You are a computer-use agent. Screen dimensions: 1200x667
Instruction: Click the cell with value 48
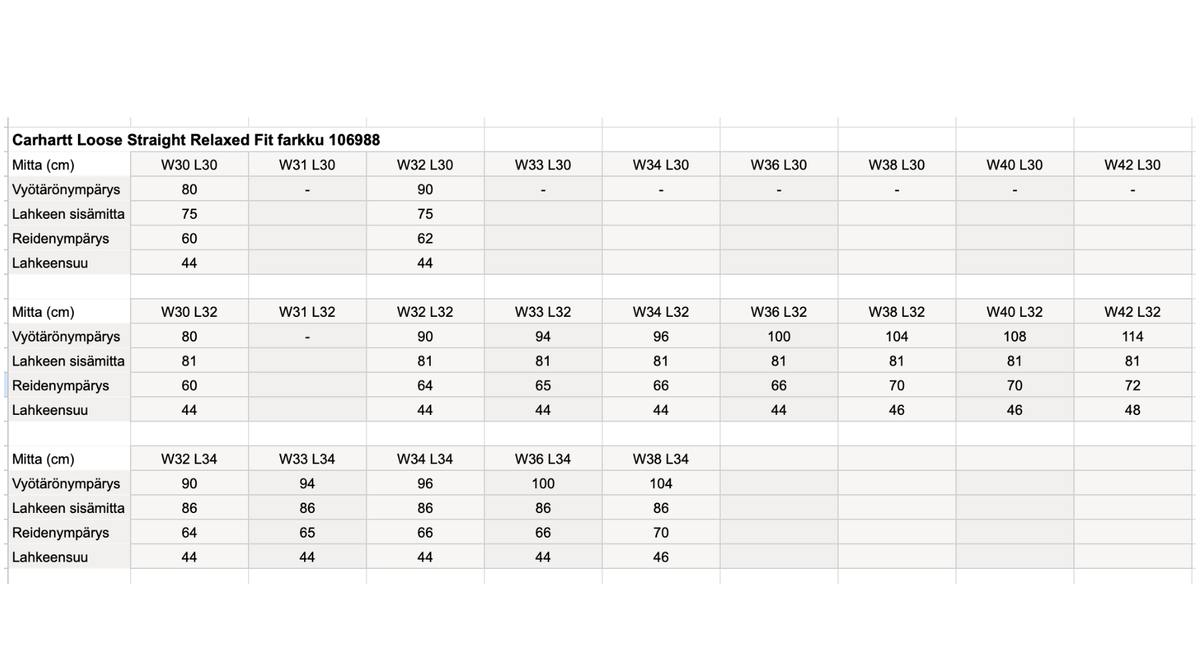tap(1132, 410)
